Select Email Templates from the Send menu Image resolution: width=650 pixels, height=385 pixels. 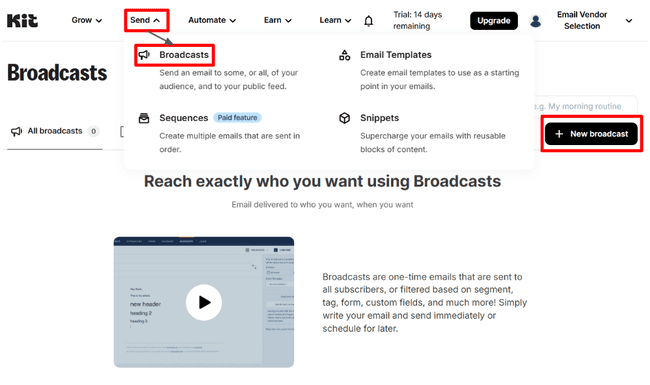(395, 55)
